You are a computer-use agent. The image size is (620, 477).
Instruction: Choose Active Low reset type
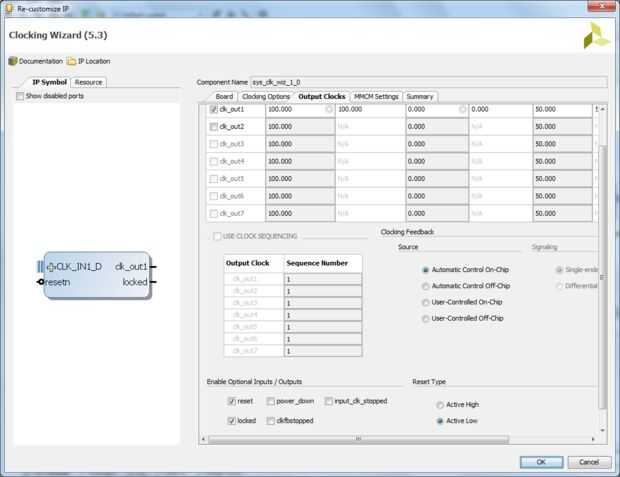440,421
